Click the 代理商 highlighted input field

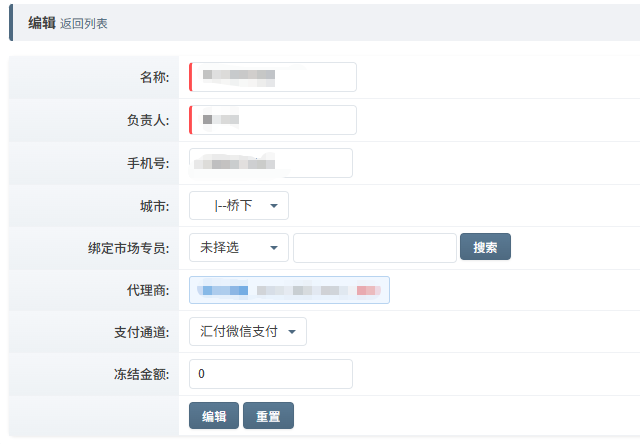289,290
